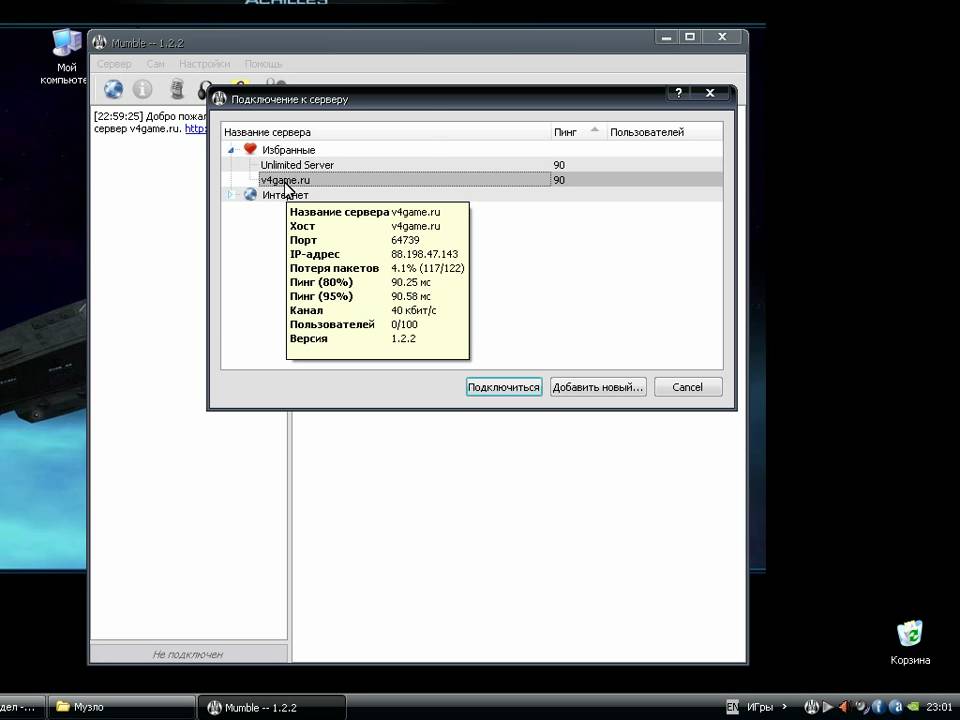This screenshot has width=960, height=720.
Task: Click the port value 64739 in tooltip
Action: [x=405, y=240]
